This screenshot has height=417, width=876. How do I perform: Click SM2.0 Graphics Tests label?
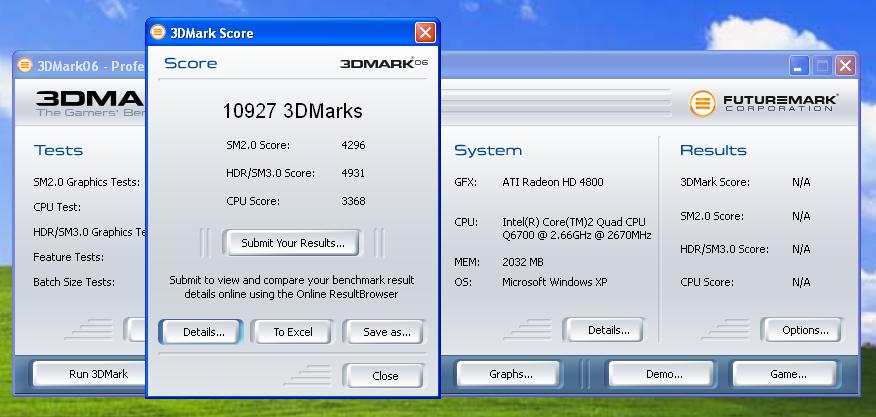pos(87,182)
